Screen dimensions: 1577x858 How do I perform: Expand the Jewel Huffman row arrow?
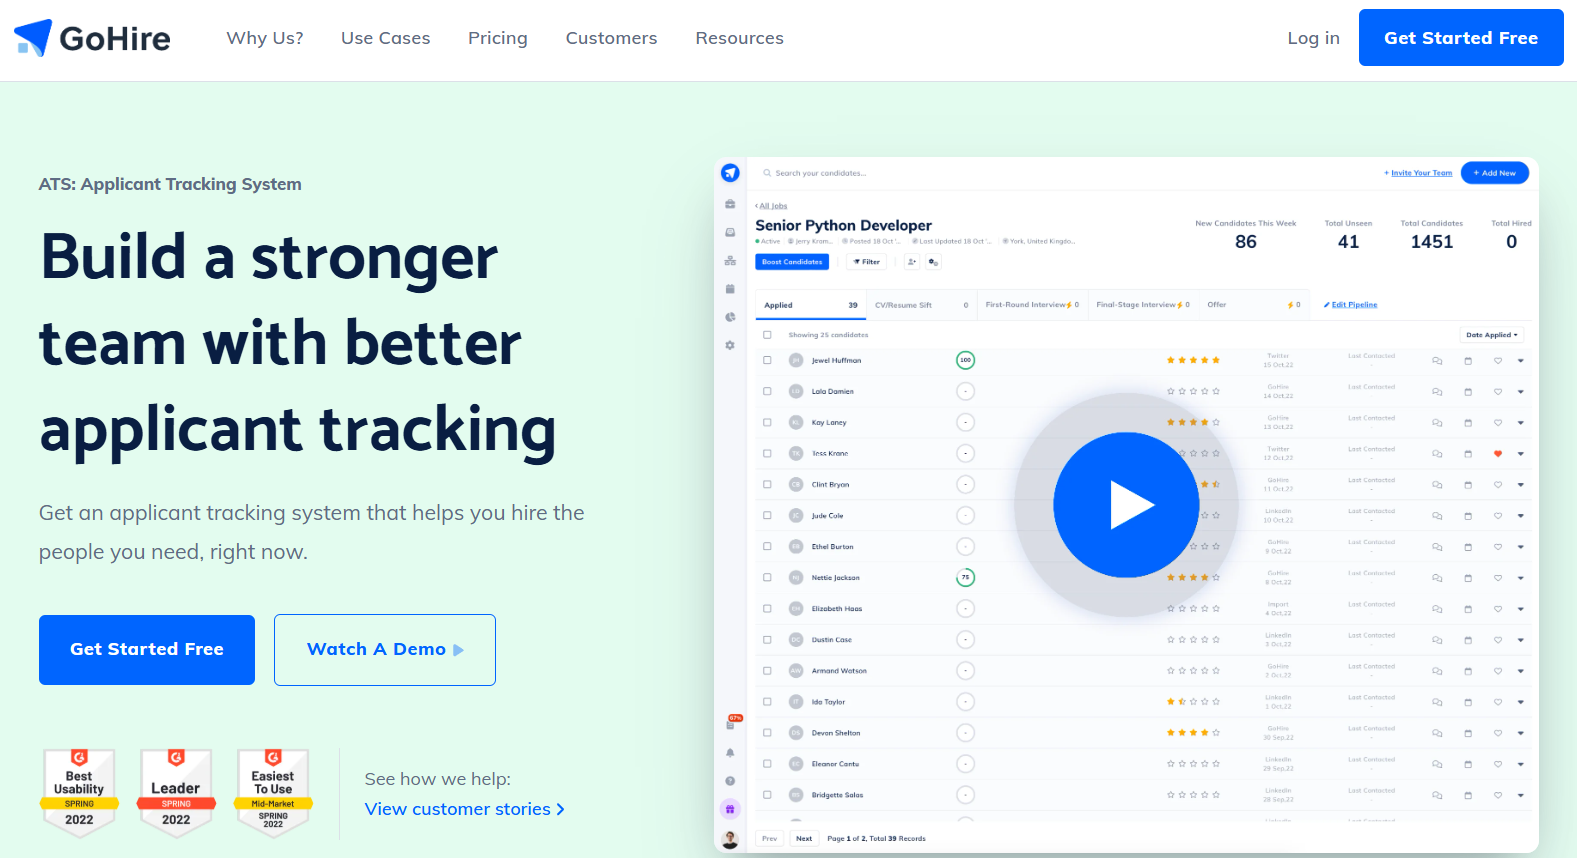1521,361
